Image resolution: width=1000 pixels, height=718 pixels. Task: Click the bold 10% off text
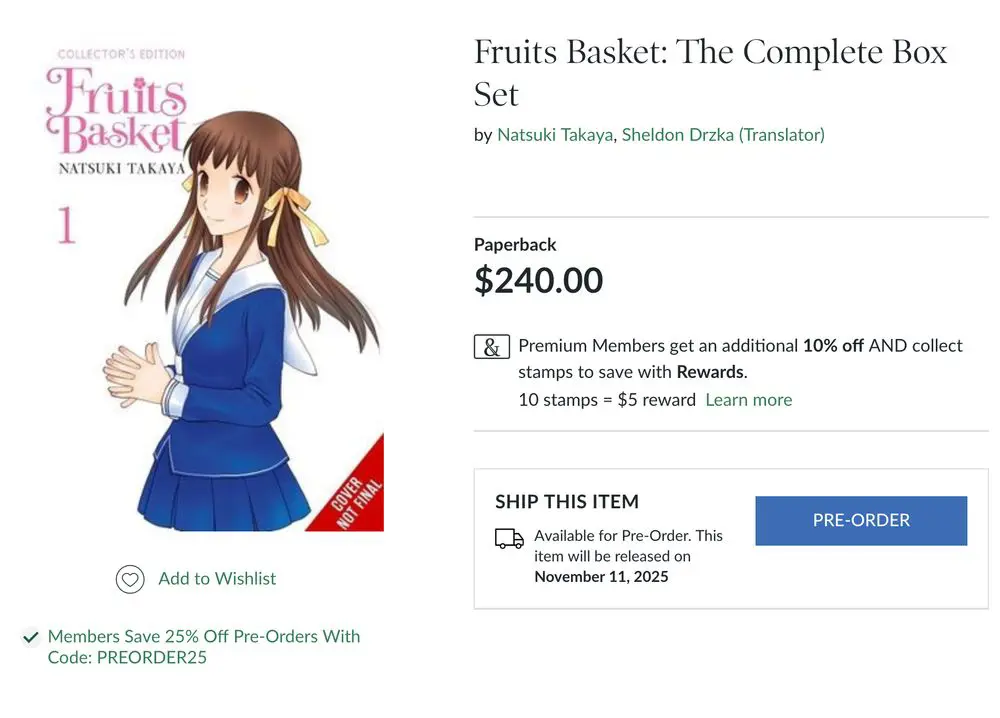(x=833, y=346)
